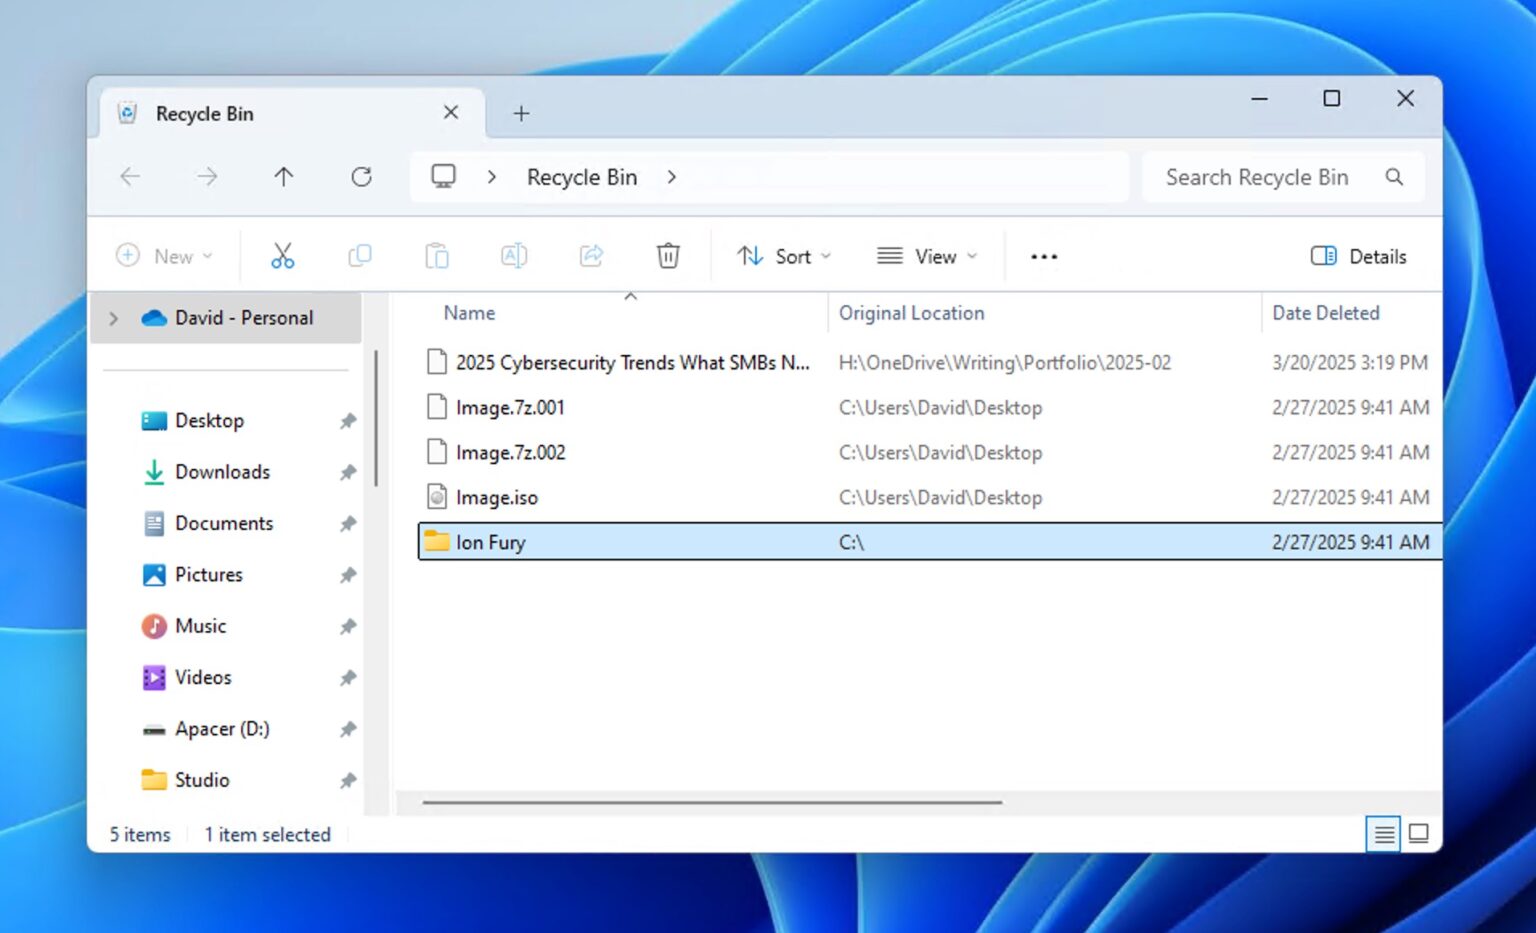Click the Paste icon in toolbar
This screenshot has width=1536, height=933.
[436, 256]
